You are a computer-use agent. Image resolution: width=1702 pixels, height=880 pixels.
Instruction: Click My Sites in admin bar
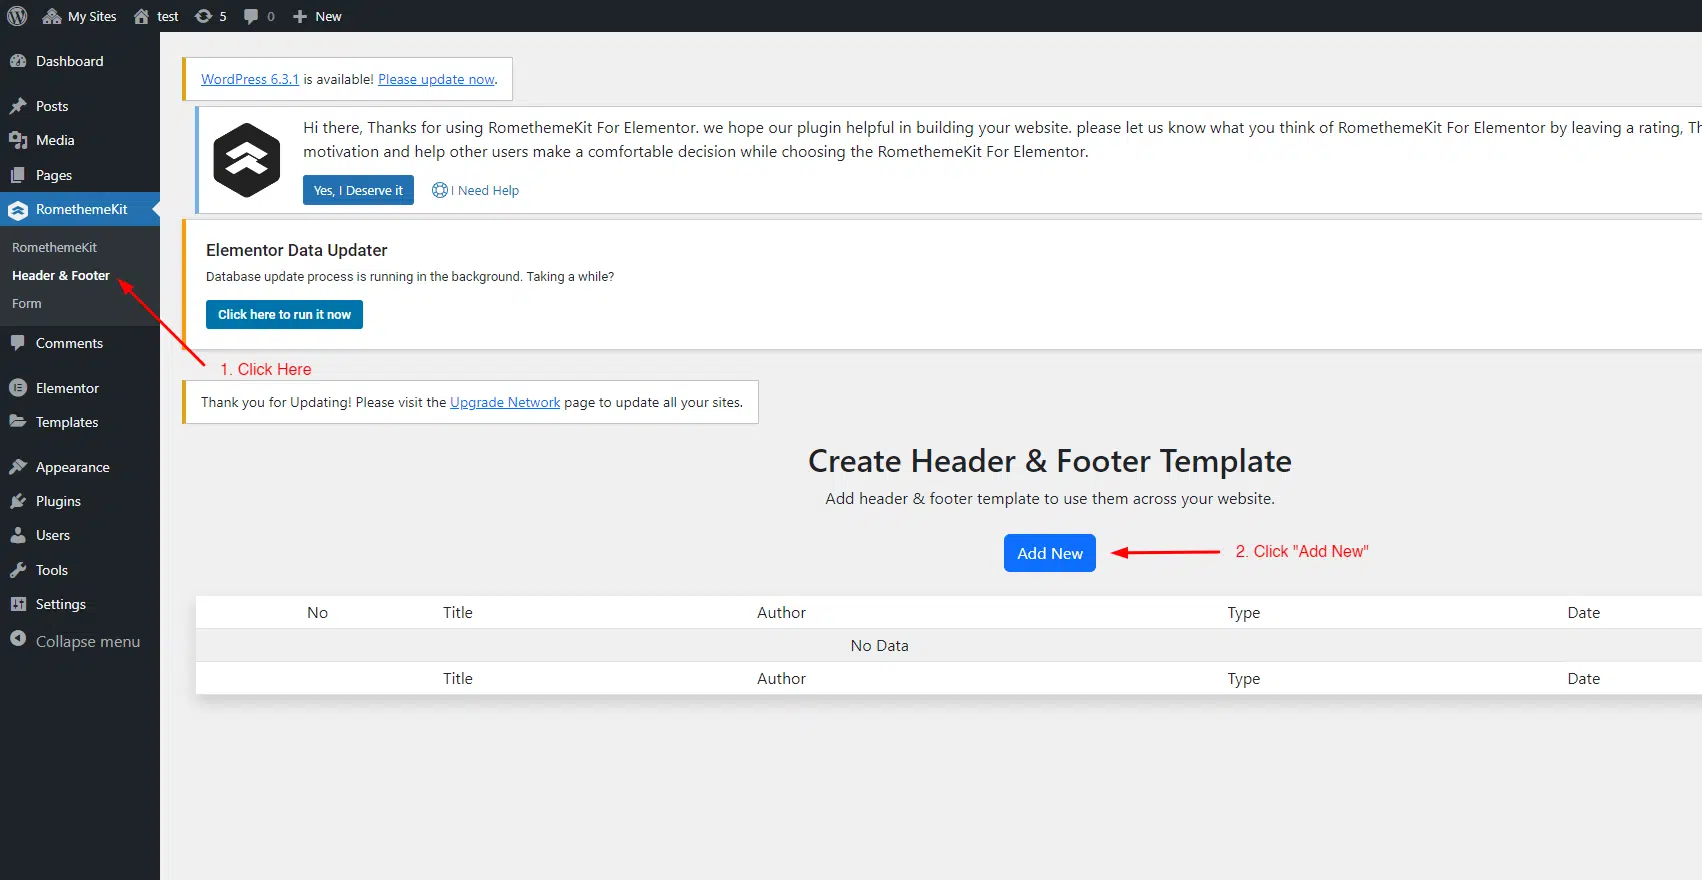point(92,16)
